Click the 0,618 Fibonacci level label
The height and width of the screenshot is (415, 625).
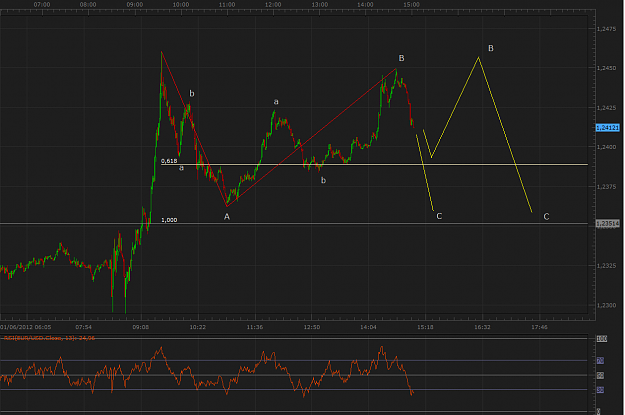pyautogui.click(x=169, y=161)
